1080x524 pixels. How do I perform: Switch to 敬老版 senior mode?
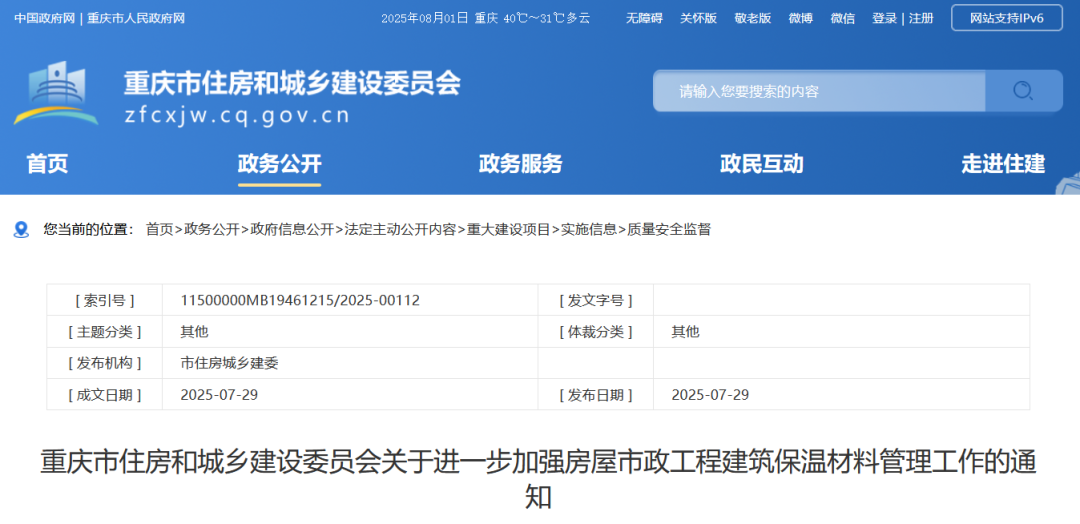point(752,18)
